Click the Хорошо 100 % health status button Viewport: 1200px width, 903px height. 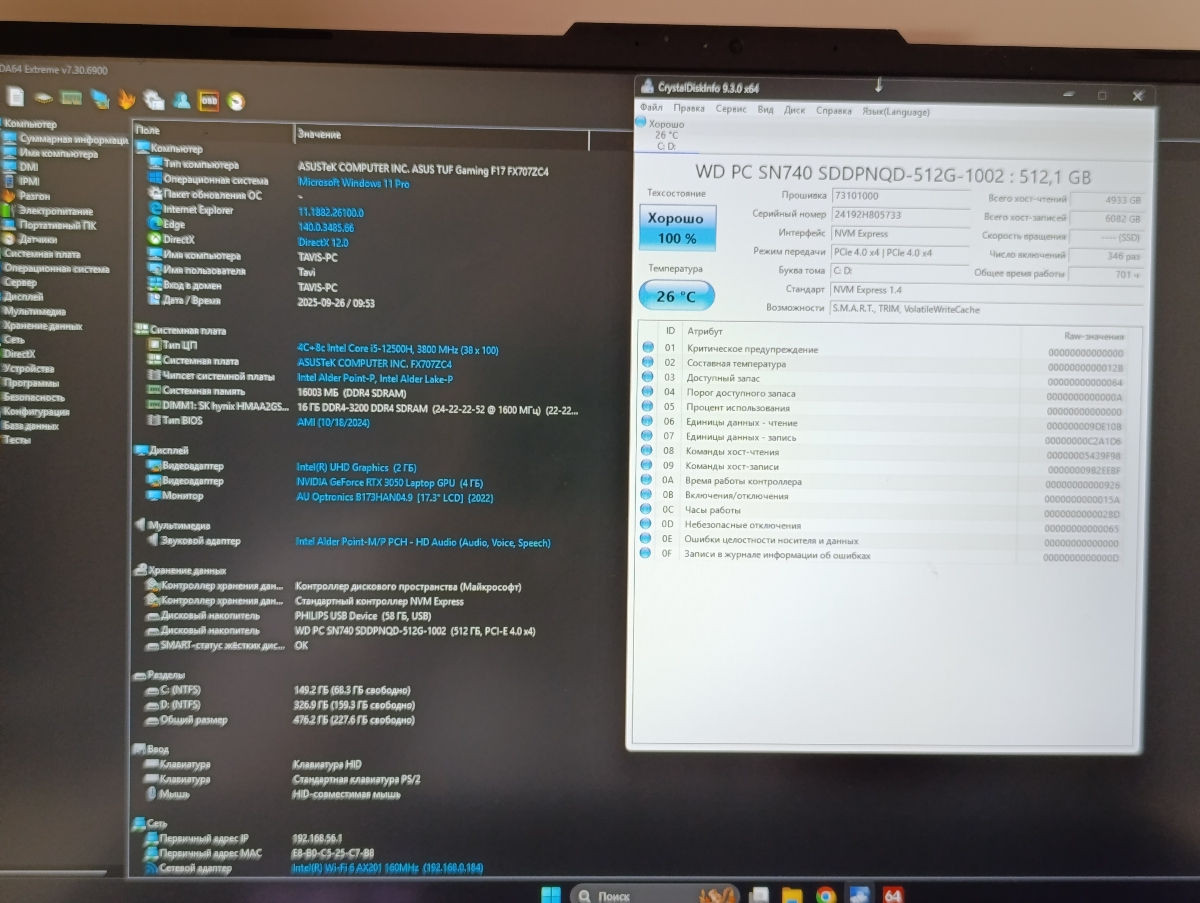(677, 228)
